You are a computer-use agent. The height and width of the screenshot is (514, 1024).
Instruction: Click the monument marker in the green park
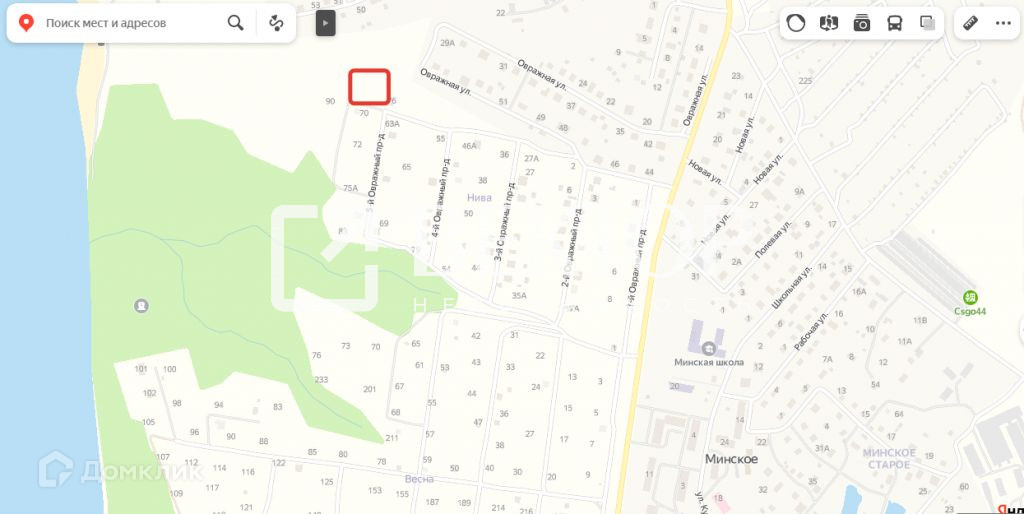coord(141,306)
